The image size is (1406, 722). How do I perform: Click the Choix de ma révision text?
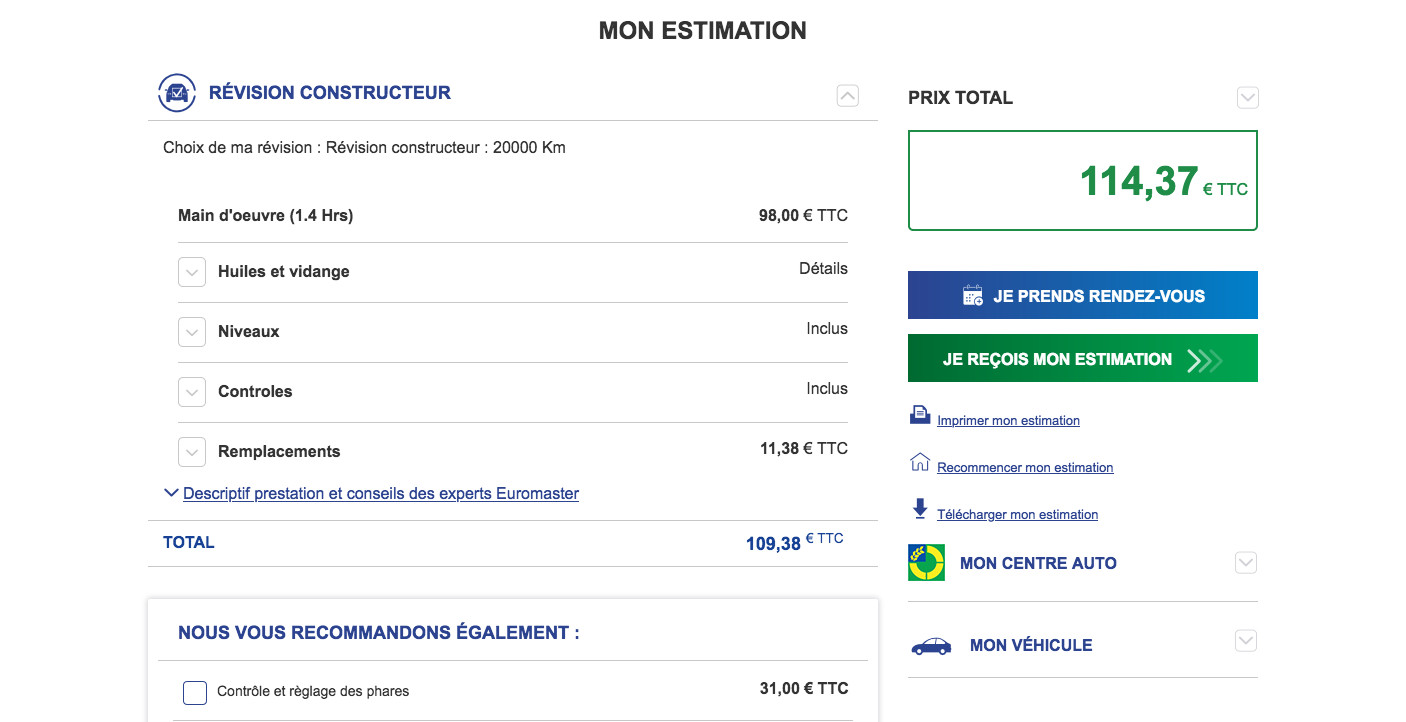point(364,148)
